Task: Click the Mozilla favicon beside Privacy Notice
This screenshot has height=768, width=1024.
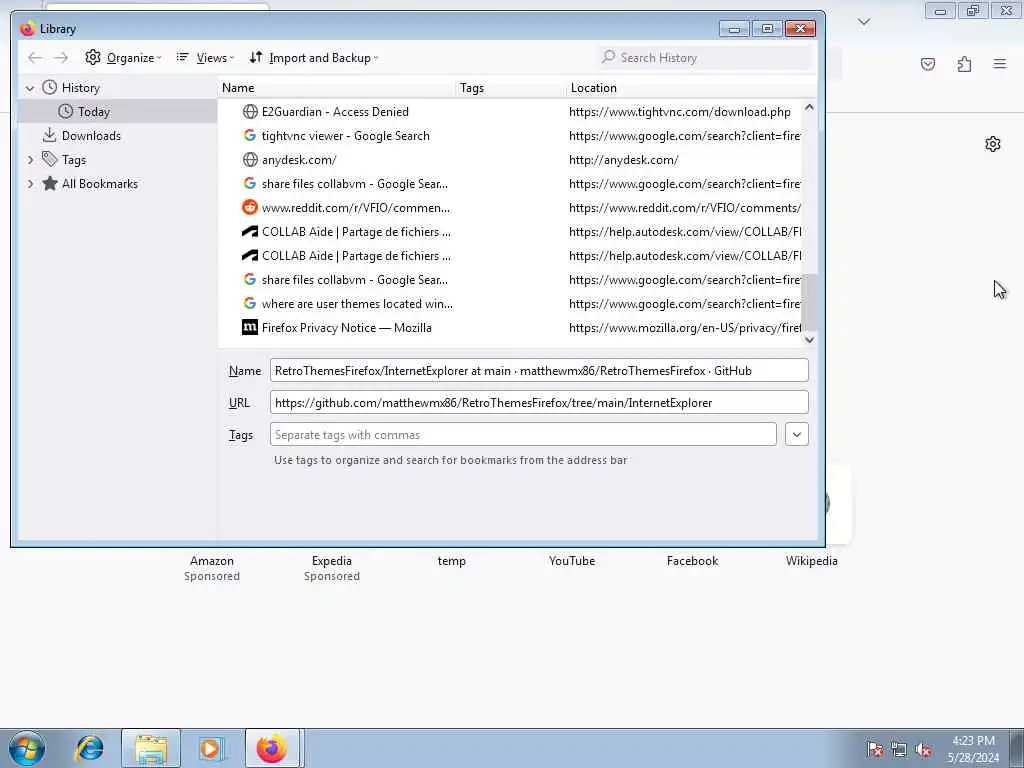Action: coord(249,328)
